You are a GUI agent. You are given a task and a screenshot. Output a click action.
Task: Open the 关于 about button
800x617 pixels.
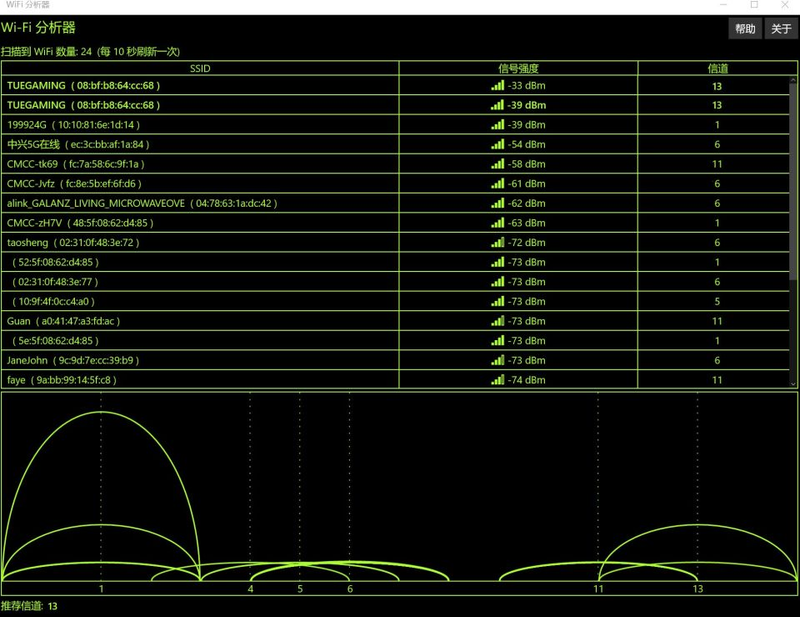(781, 29)
